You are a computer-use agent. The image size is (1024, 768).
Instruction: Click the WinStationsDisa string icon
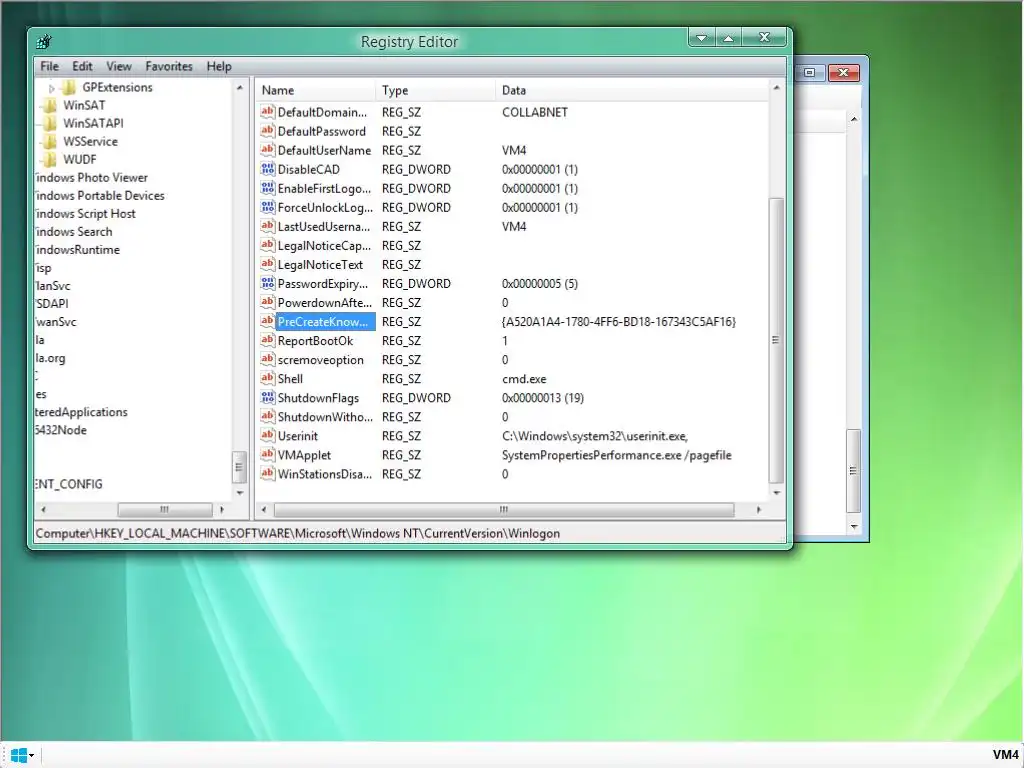pyautogui.click(x=267, y=473)
